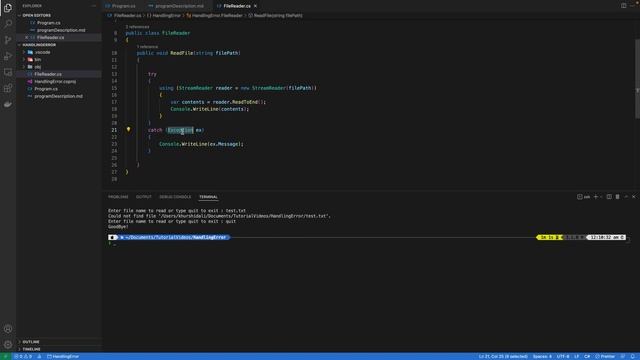Click the HandlingError namespace breadcrumb
This screenshot has width=640, height=360.
coord(164,16)
